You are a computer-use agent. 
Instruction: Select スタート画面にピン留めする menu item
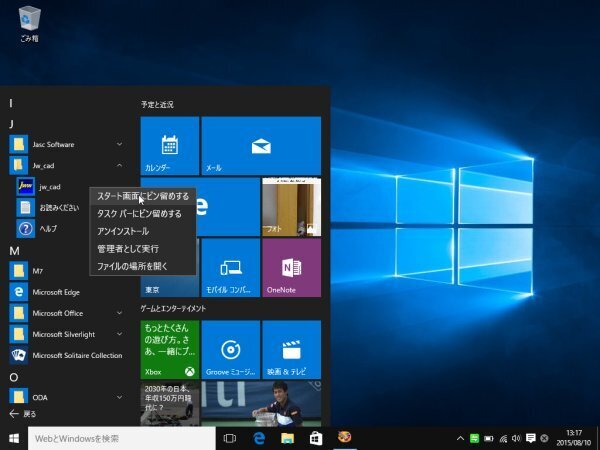tap(143, 196)
